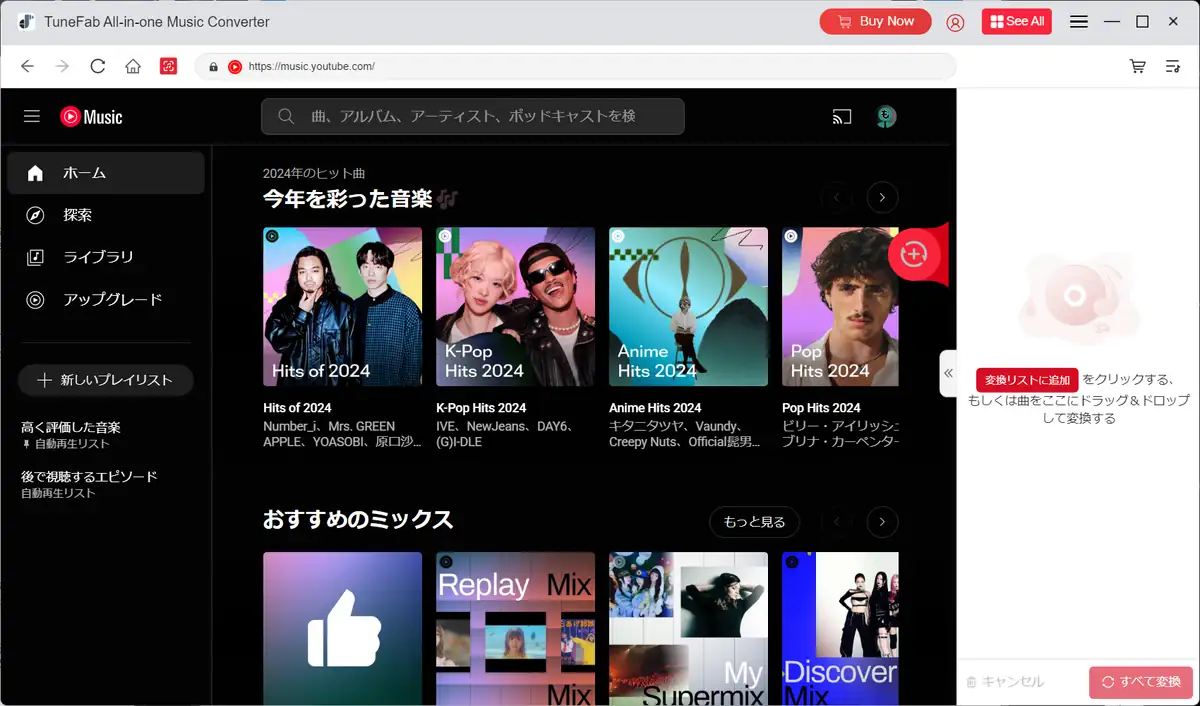Click the Hits of 2024 title text
The width and height of the screenshot is (1200, 706).
[x=297, y=408]
